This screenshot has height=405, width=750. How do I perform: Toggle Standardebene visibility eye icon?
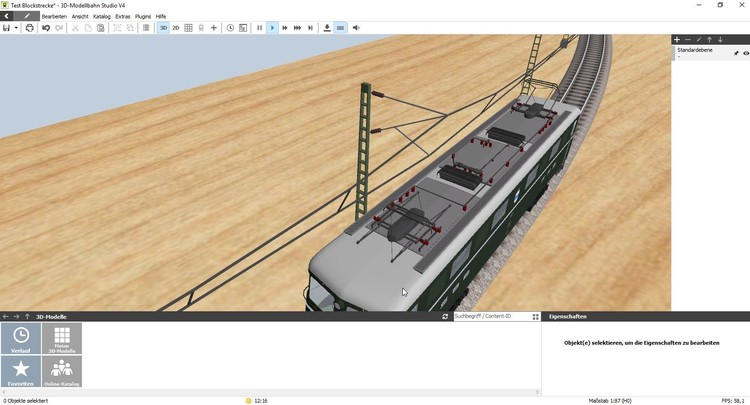746,53
